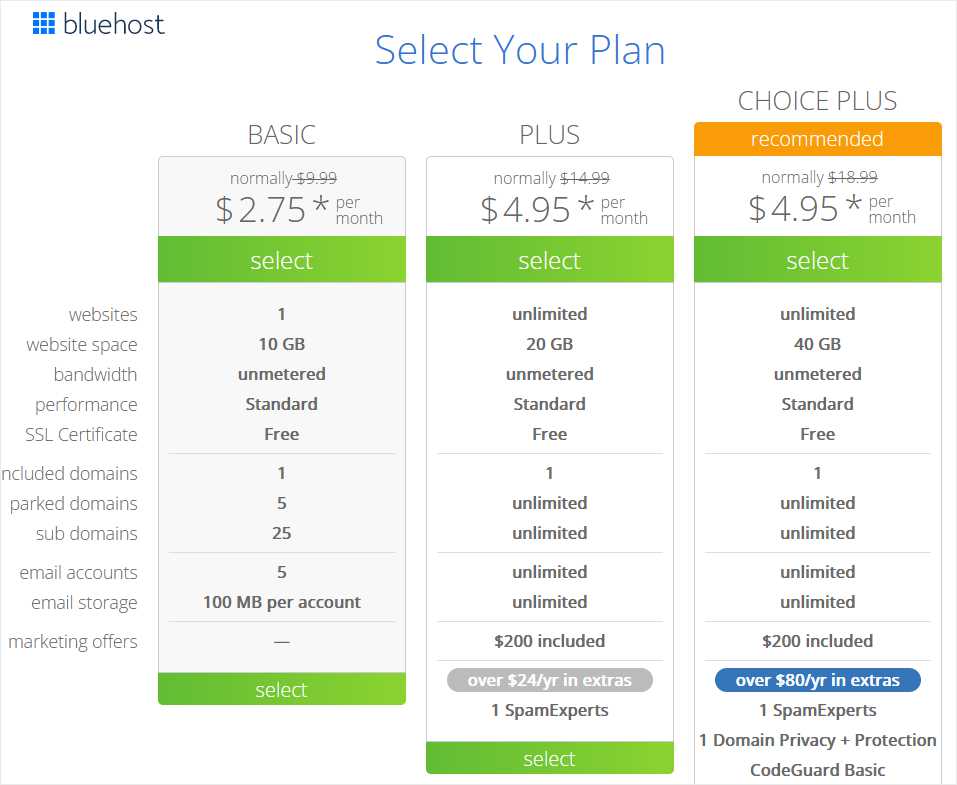Select the PLUS plan column header
This screenshot has width=957, height=785.
(x=549, y=134)
